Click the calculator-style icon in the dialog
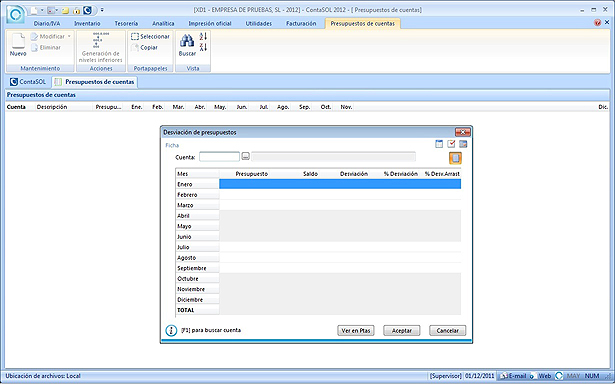The height and width of the screenshot is (384, 615). 463,144
